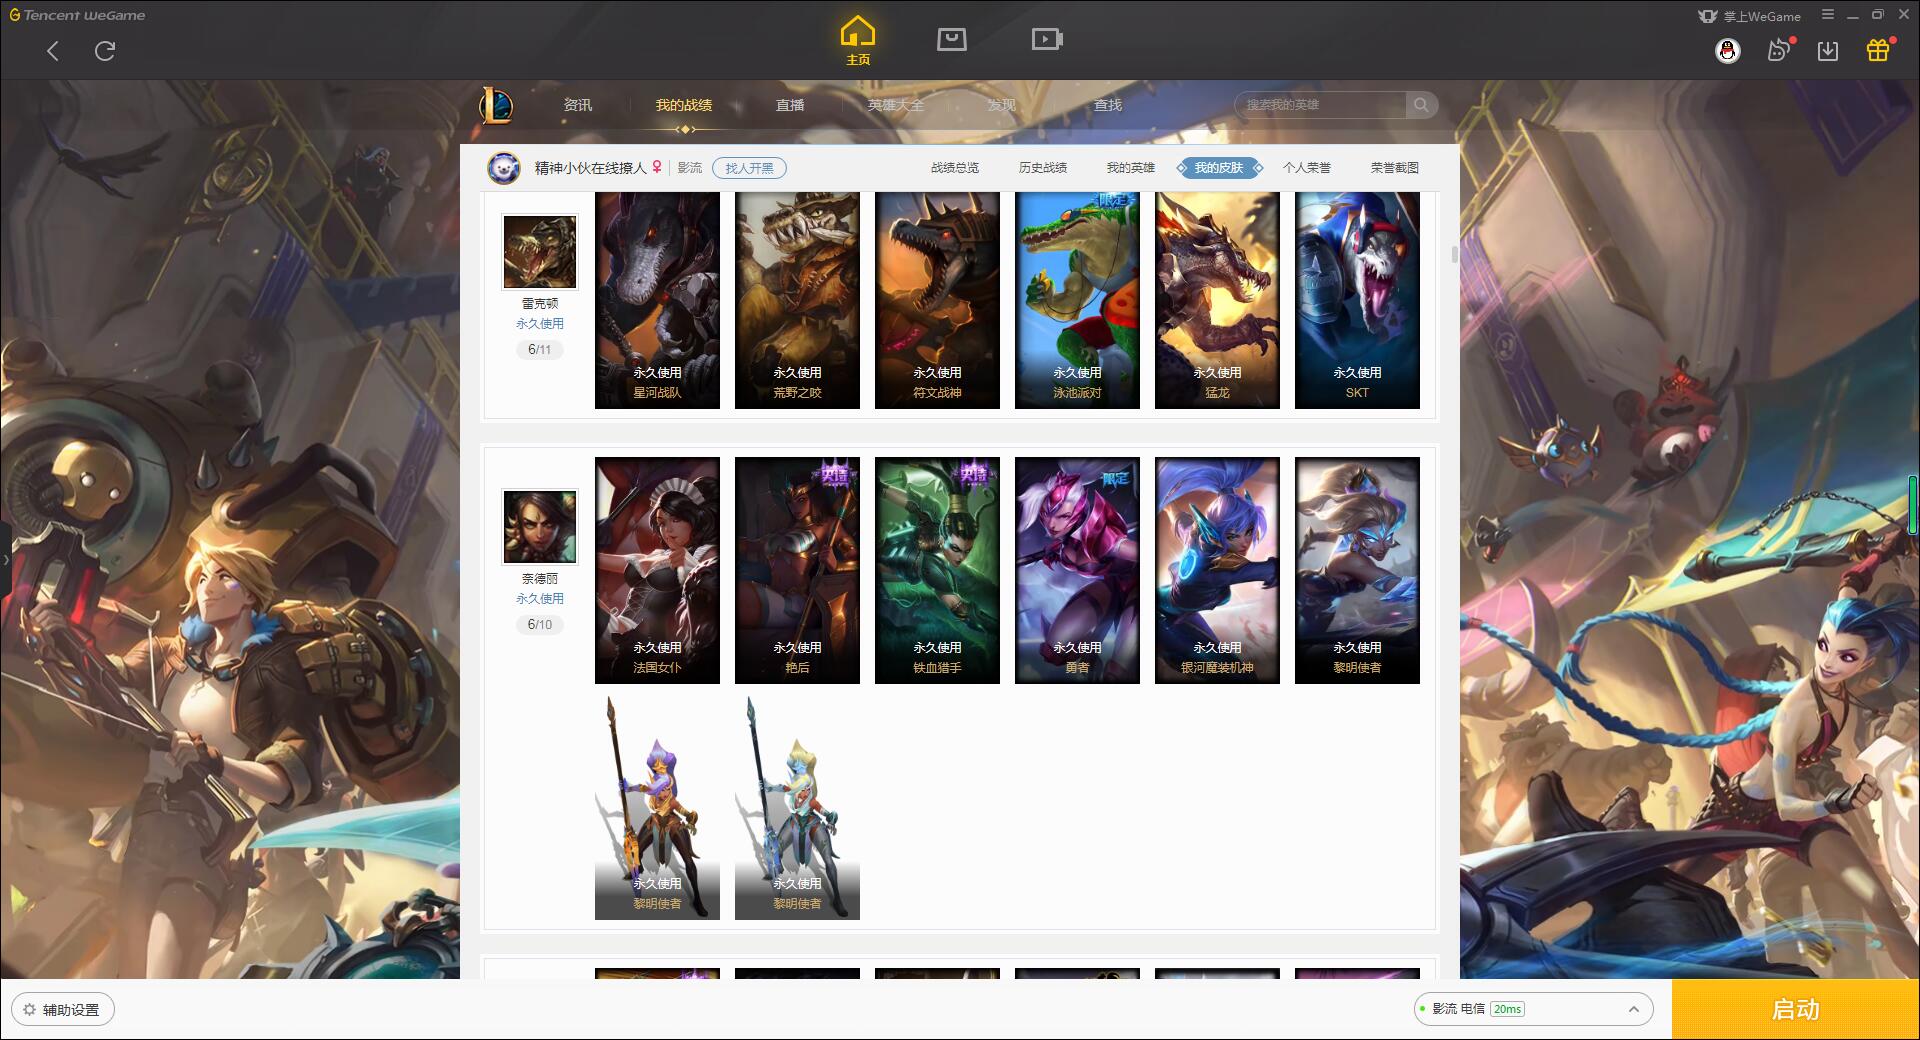Image resolution: width=1920 pixels, height=1040 pixels.
Task: Open 荒野之咬 Renekton skin card
Action: (797, 300)
